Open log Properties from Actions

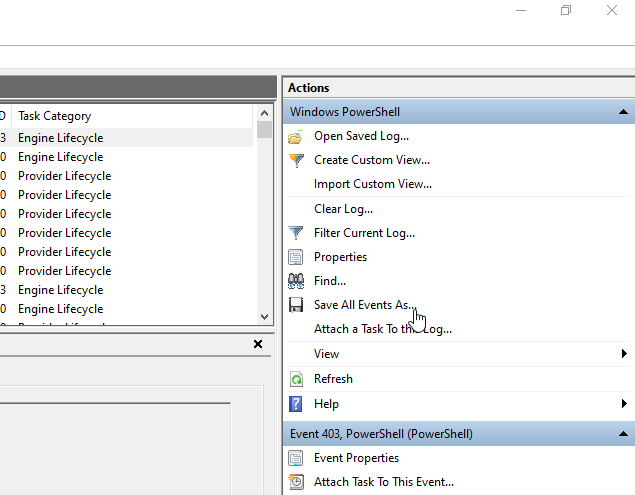340,257
